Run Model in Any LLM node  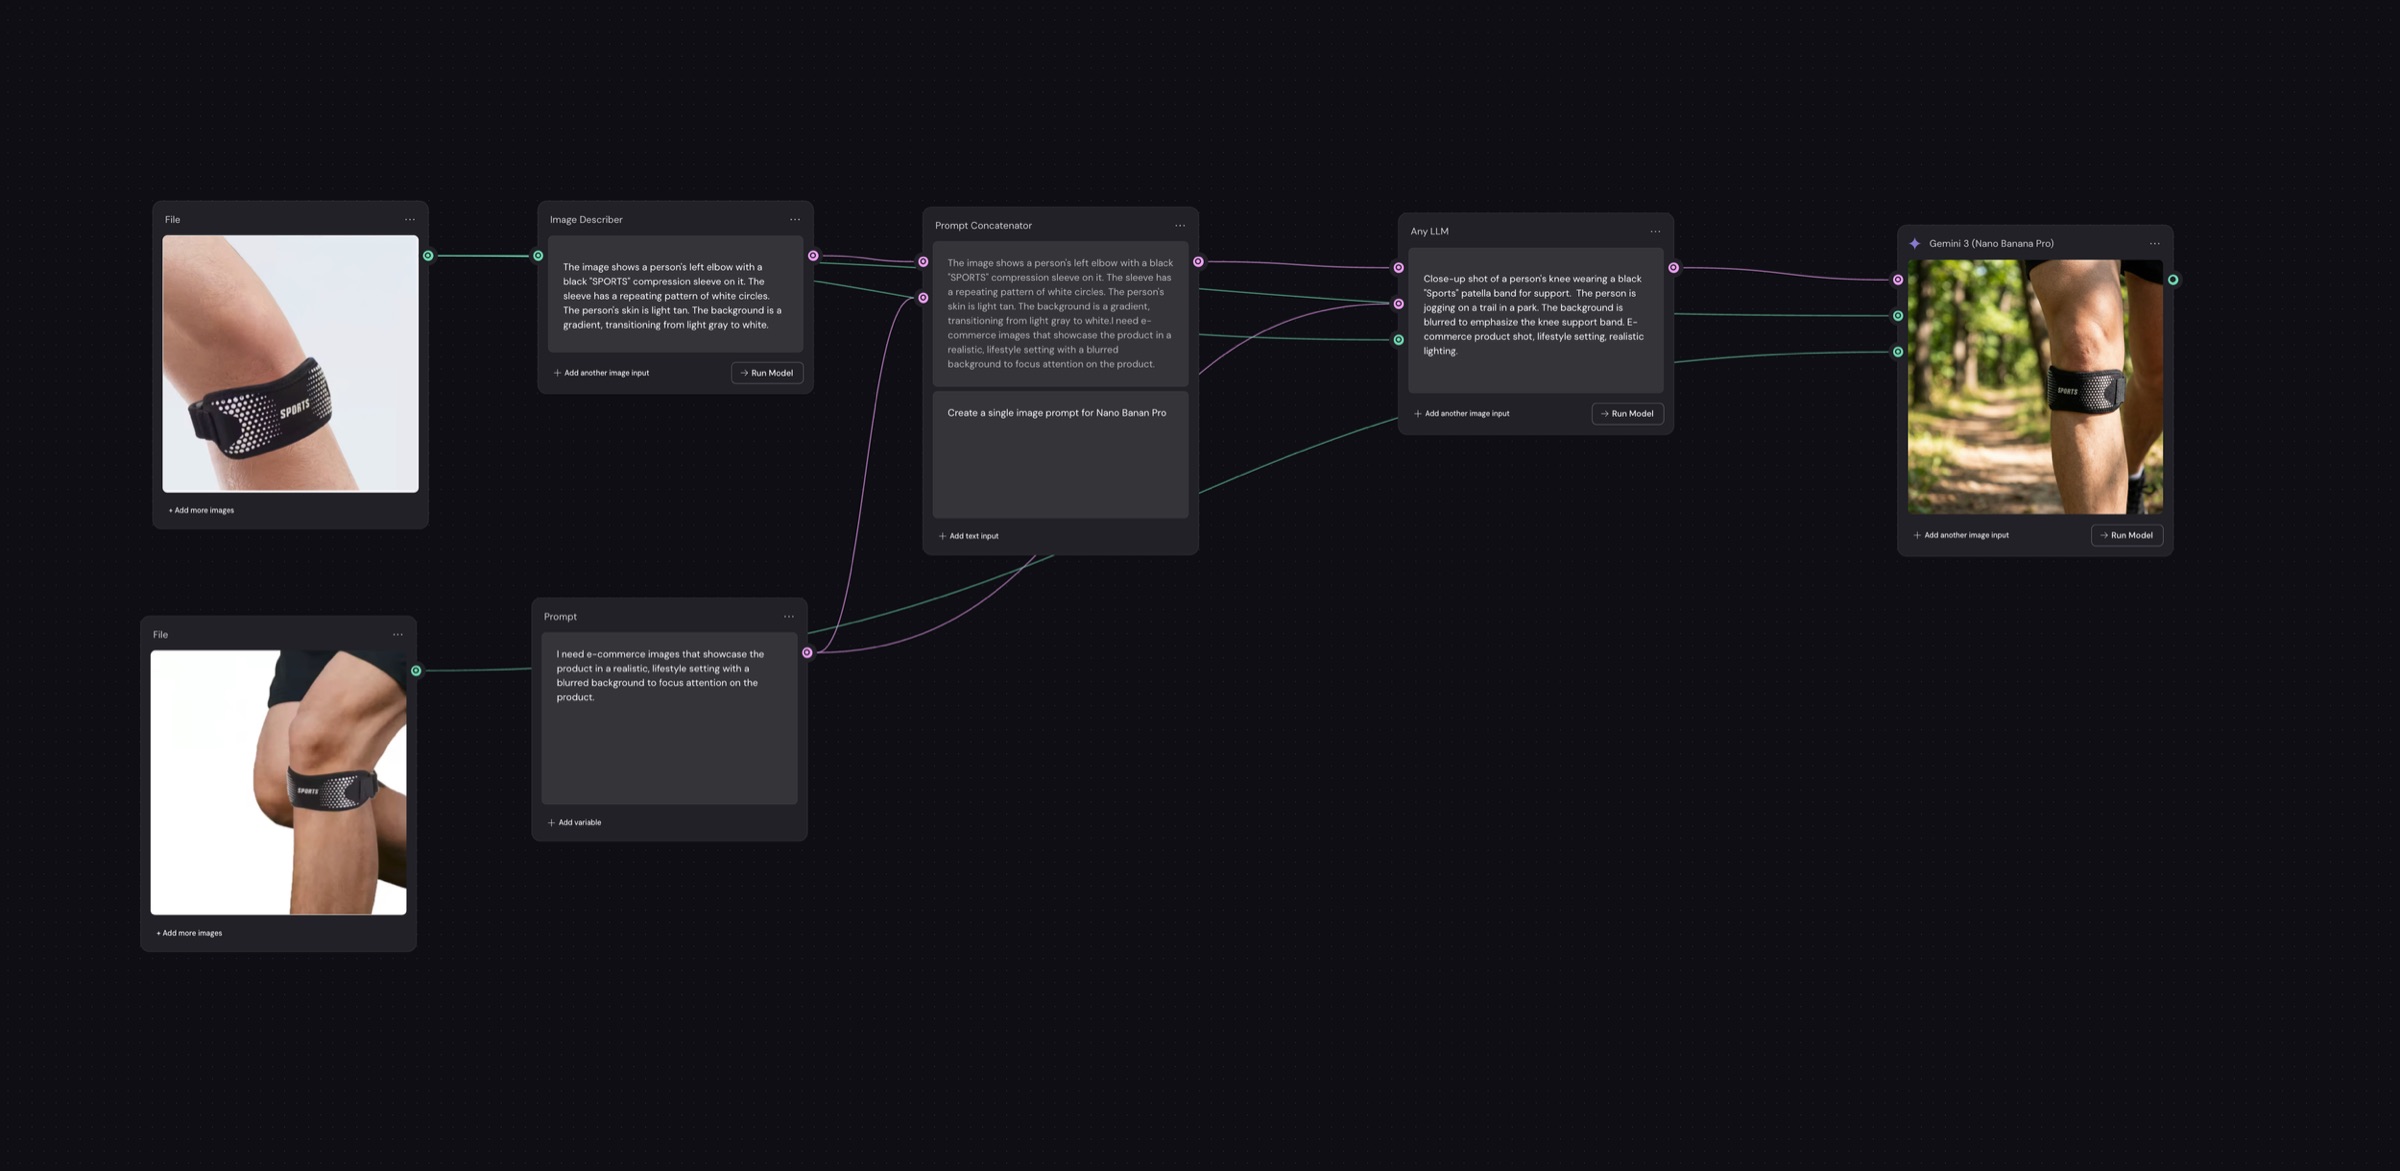pos(1627,414)
